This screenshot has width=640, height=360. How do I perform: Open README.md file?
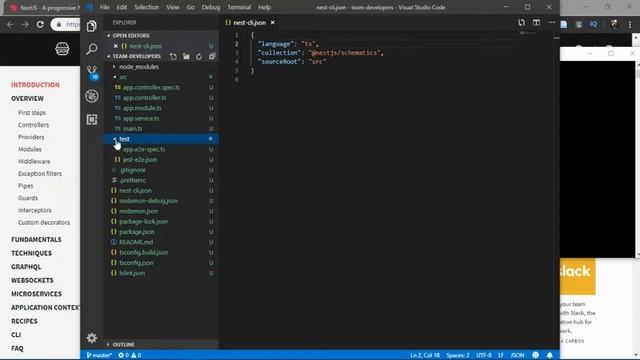136,242
